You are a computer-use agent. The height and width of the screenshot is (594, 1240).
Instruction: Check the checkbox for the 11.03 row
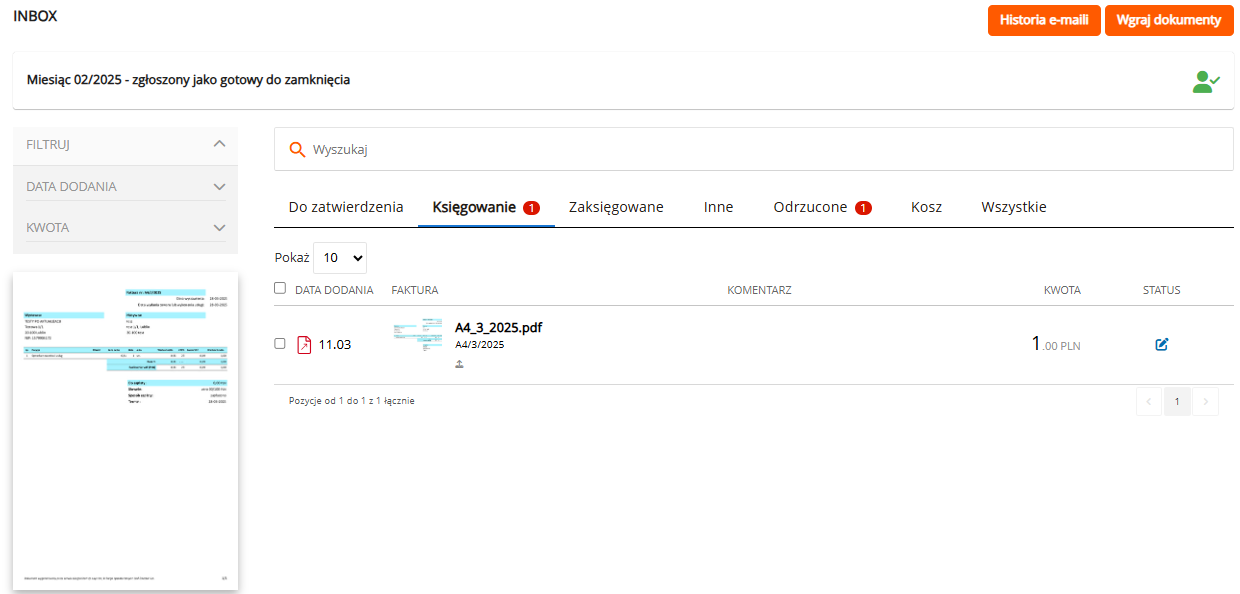[280, 343]
